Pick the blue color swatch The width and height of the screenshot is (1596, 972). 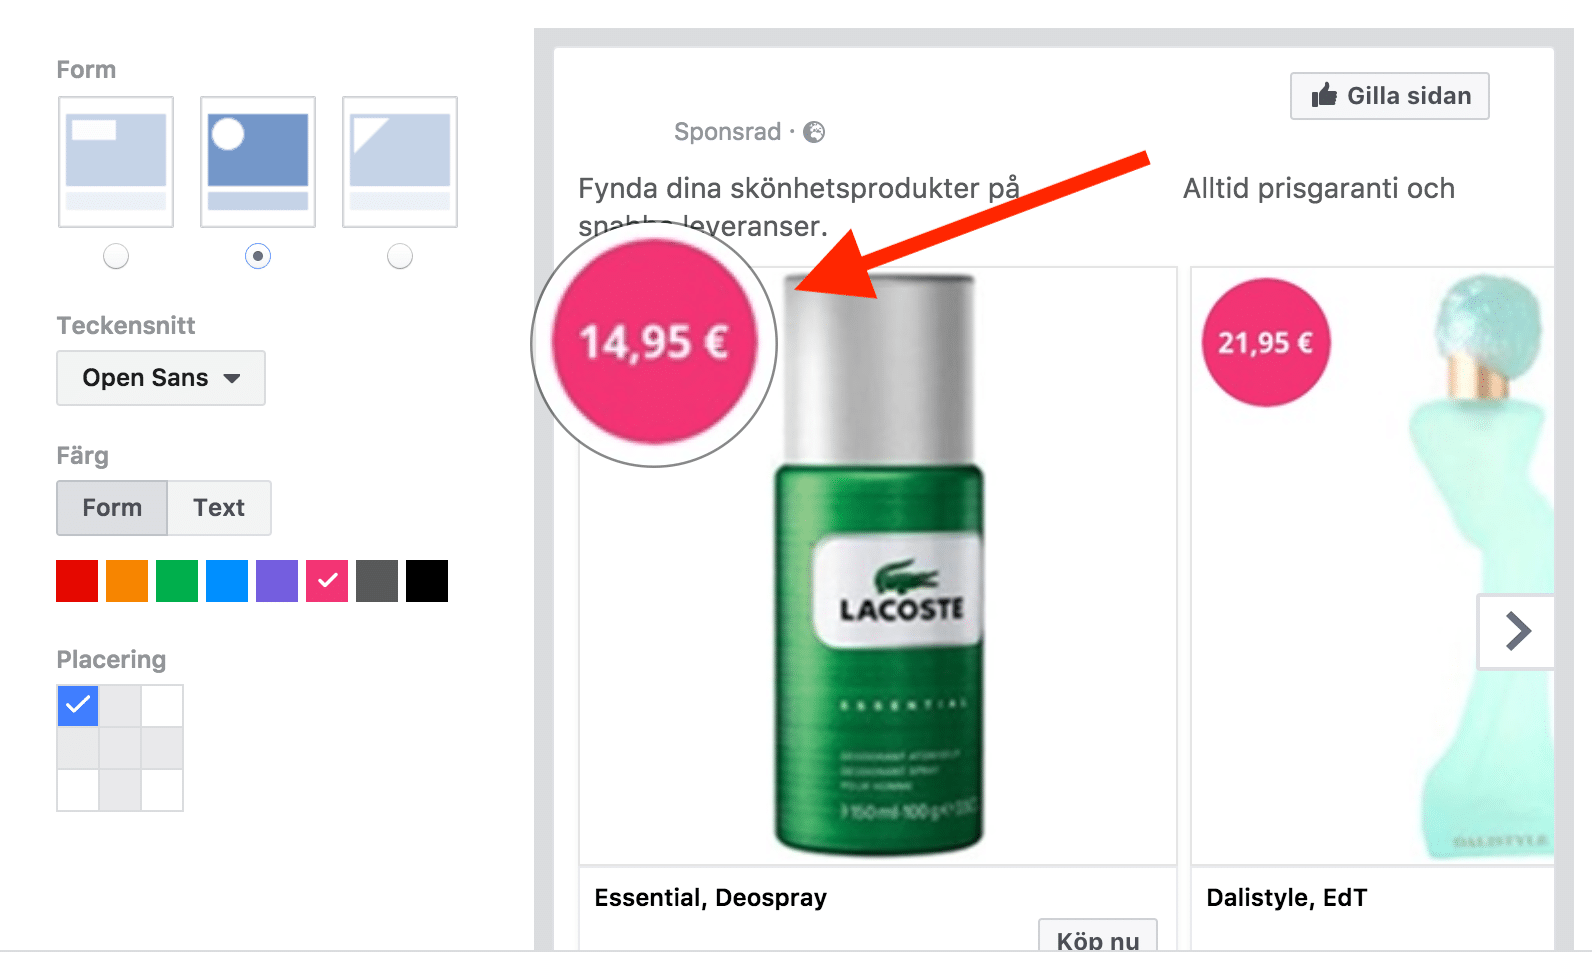coord(227,581)
